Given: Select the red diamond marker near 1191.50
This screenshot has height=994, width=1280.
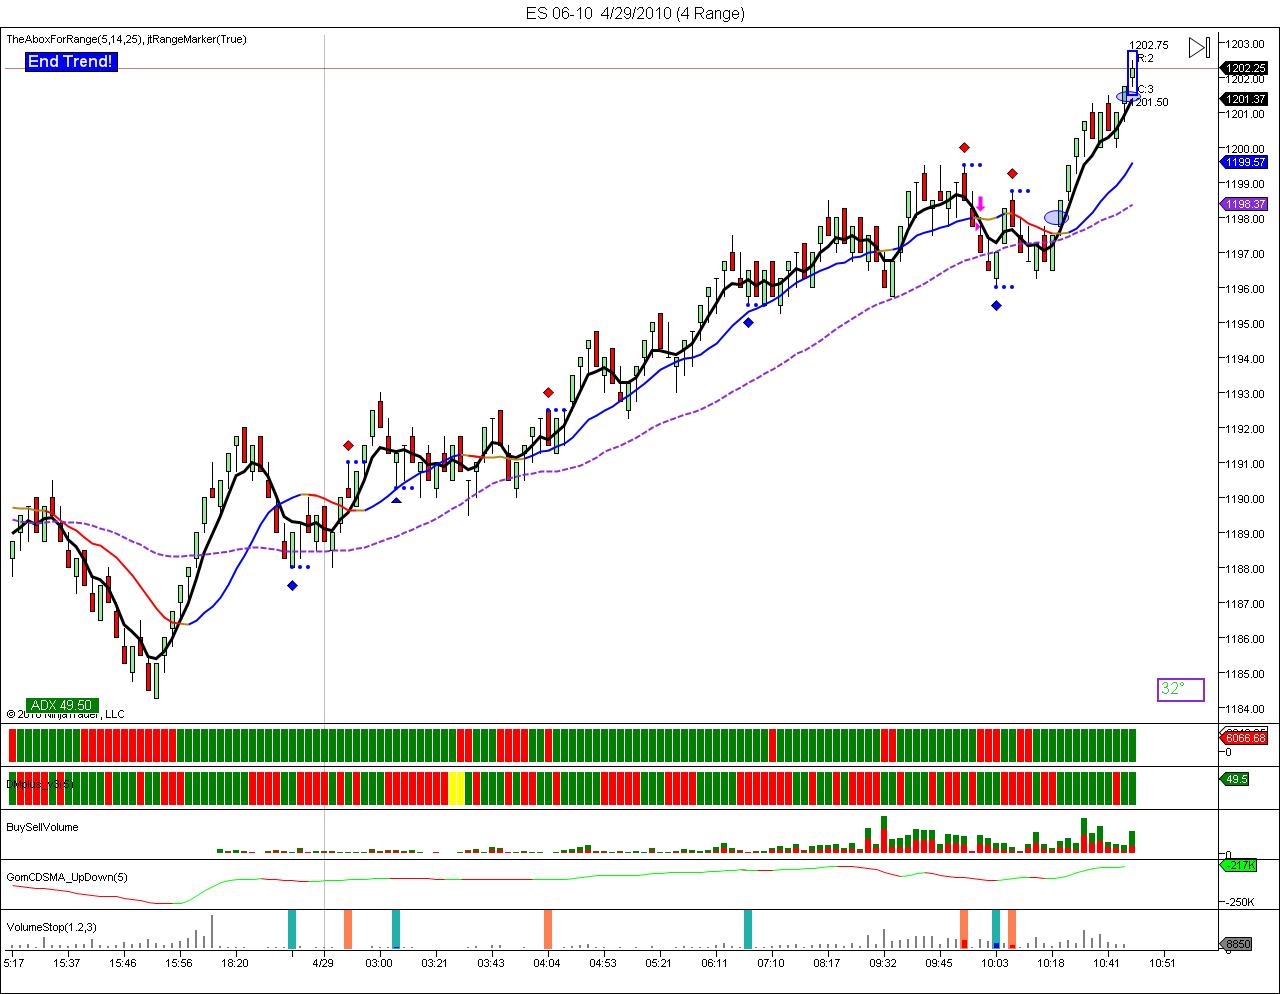Looking at the screenshot, I should click(x=348, y=446).
